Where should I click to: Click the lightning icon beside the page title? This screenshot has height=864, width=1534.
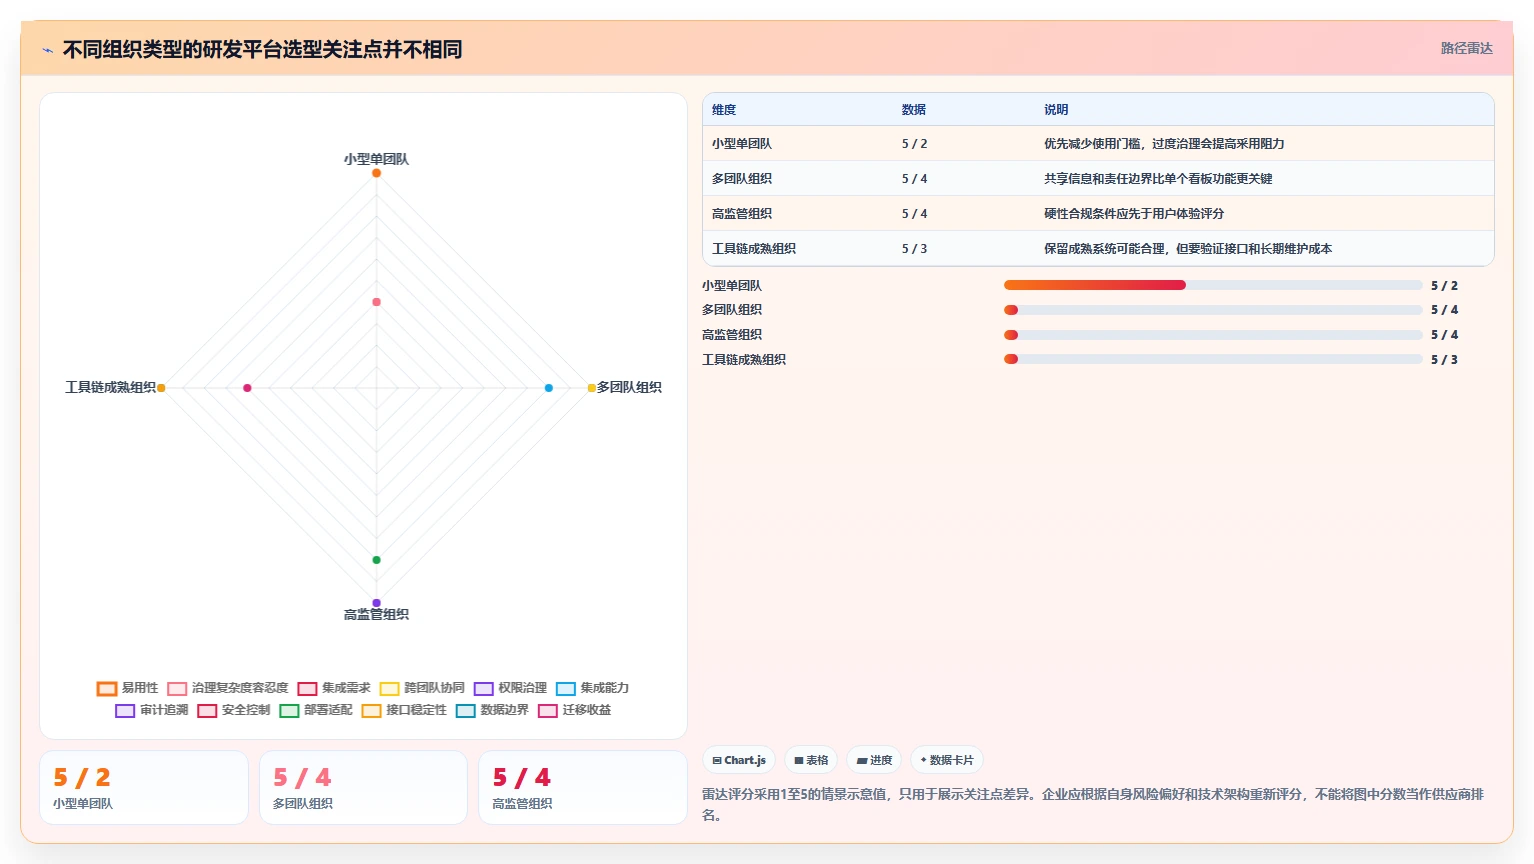(47, 50)
